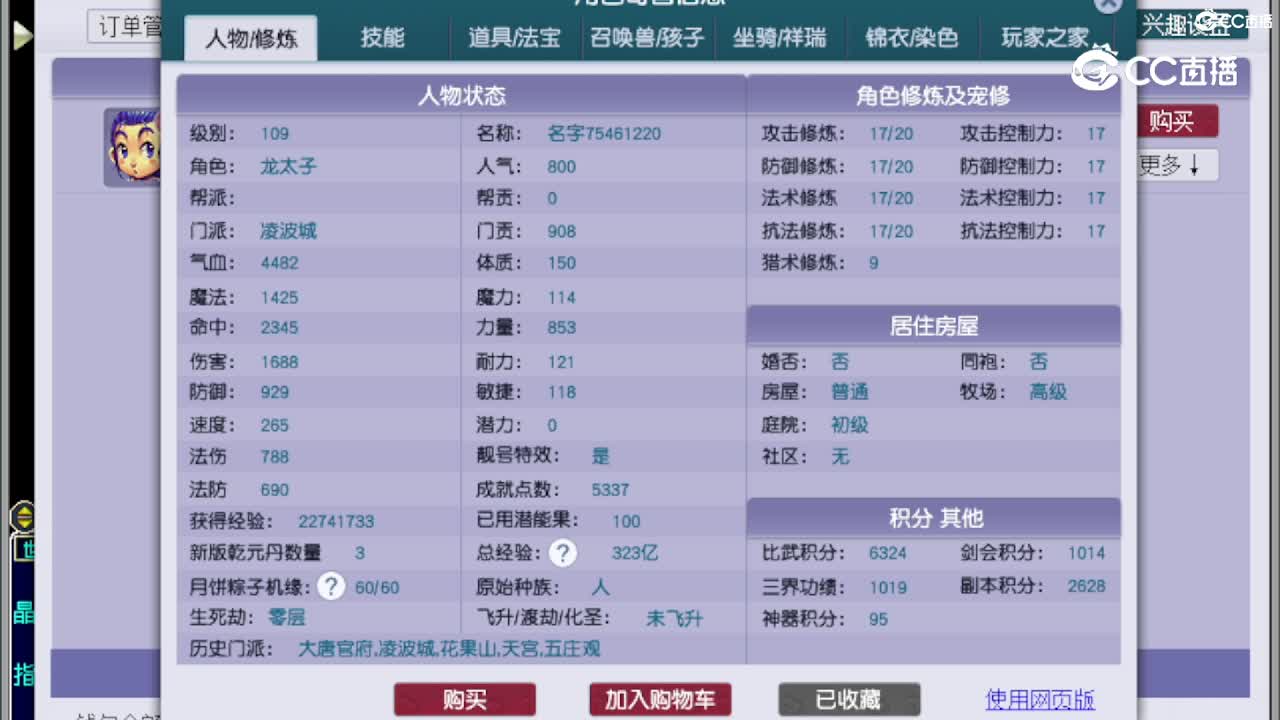Switch to the 技能 tab
This screenshot has width=1280, height=720.
click(x=384, y=36)
